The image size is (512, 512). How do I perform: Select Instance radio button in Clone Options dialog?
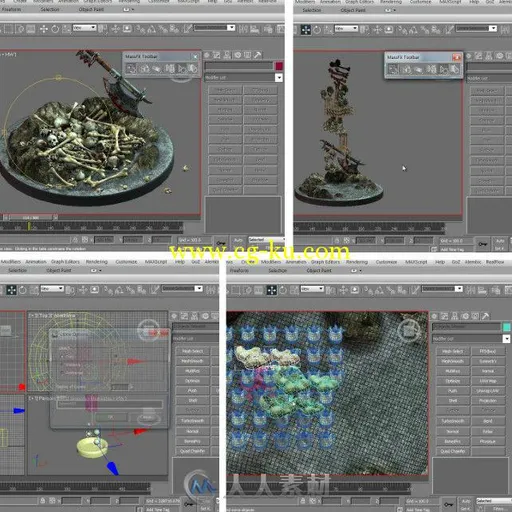point(62,365)
